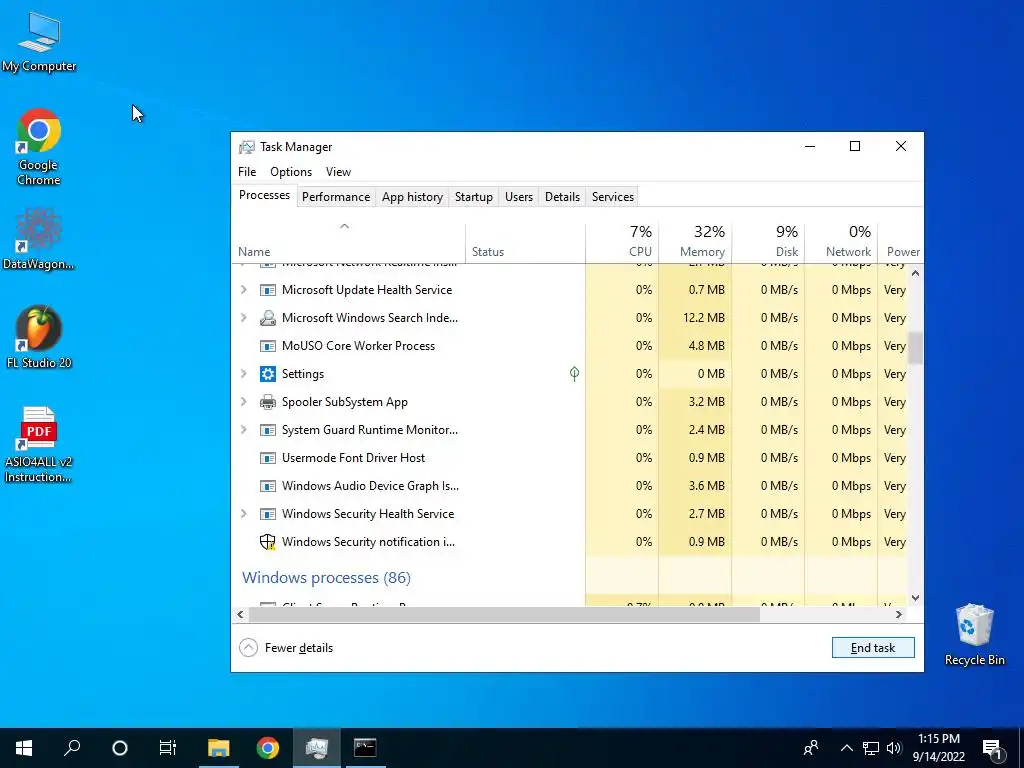Image resolution: width=1024 pixels, height=768 pixels.
Task: Sort by the Memory column header
Action: tap(695, 243)
